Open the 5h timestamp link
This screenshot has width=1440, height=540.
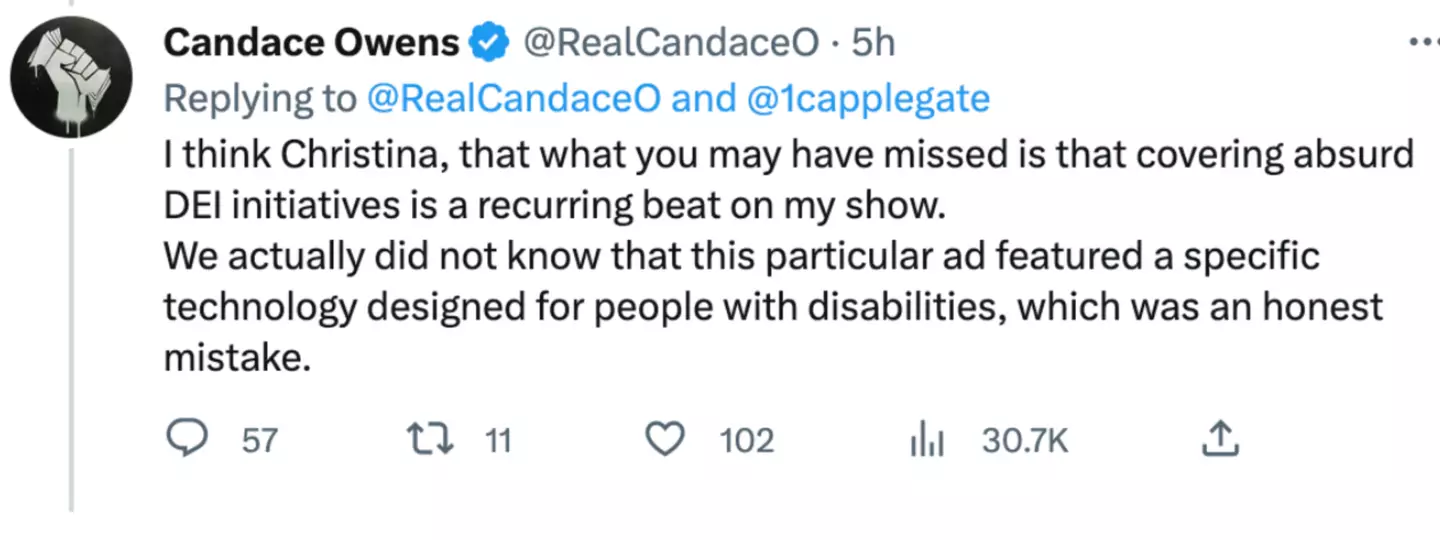[x=872, y=43]
